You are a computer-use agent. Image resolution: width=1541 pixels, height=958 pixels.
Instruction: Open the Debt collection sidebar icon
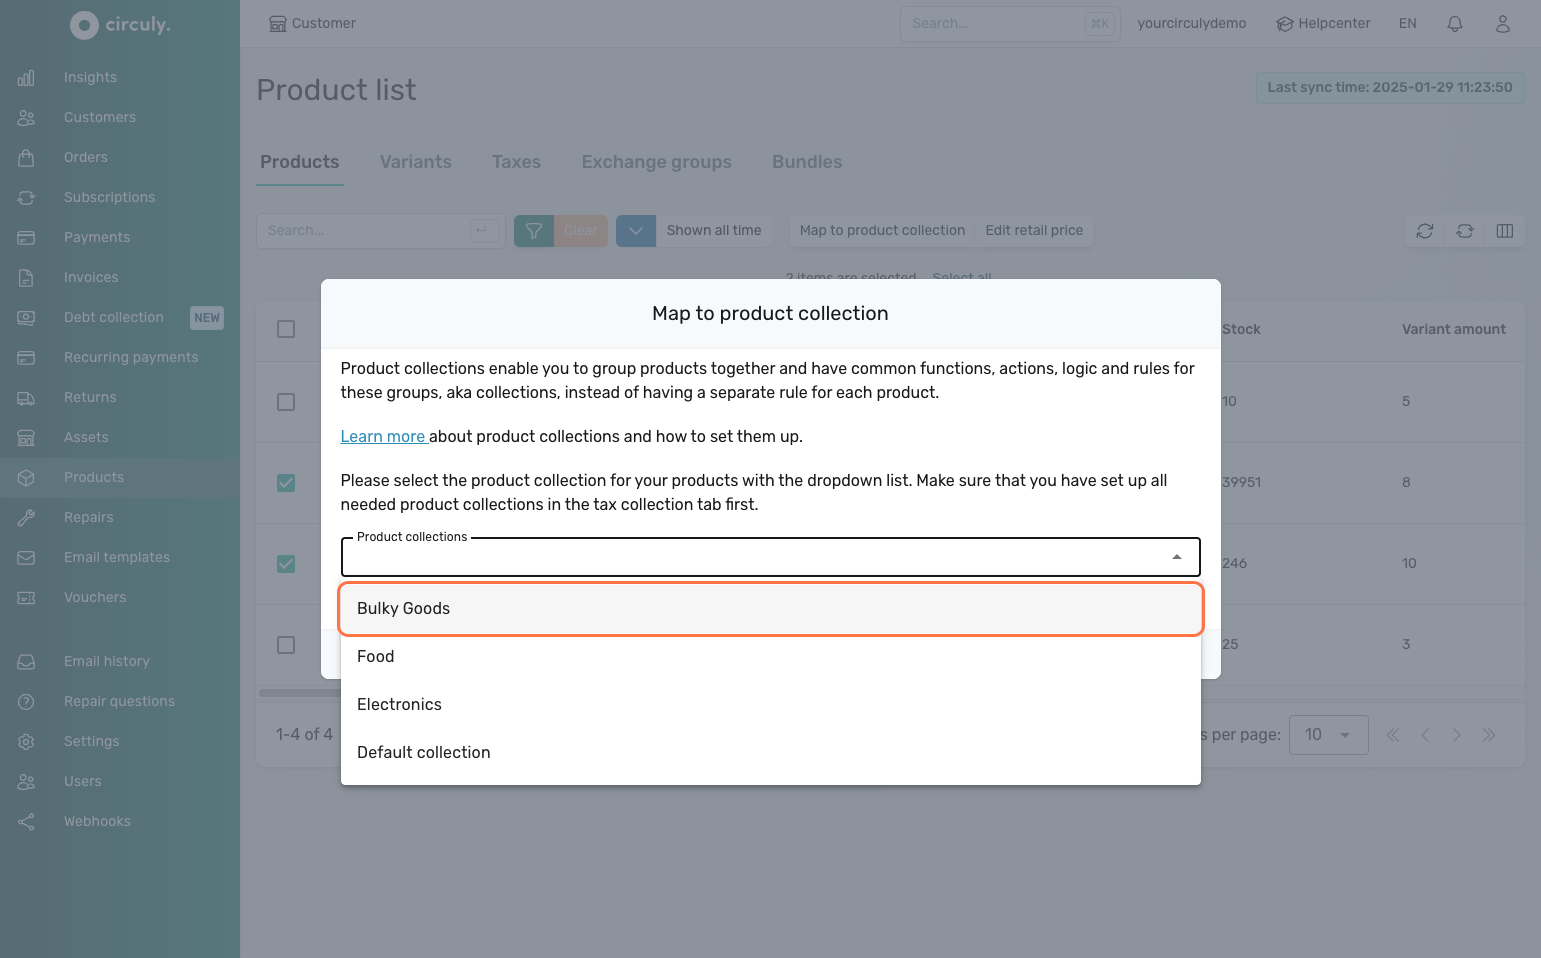26,317
